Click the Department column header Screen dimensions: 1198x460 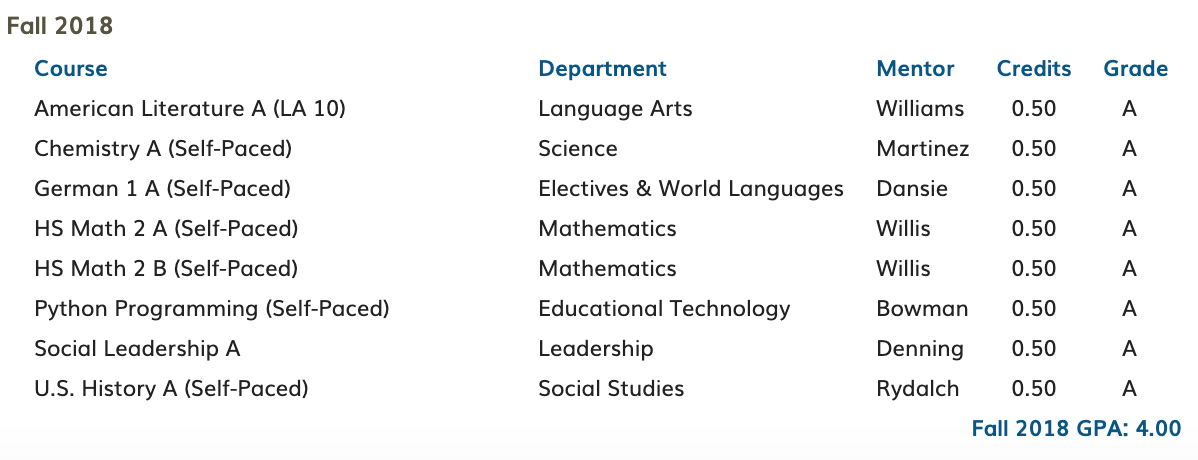coord(602,69)
